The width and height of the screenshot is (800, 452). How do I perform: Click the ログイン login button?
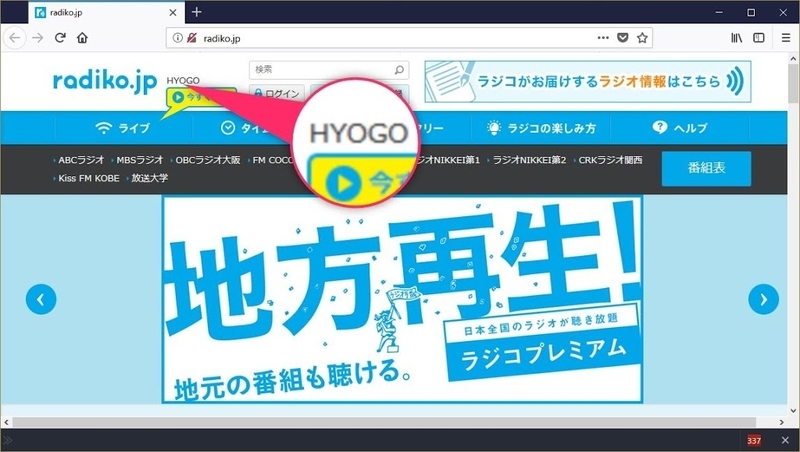click(277, 94)
